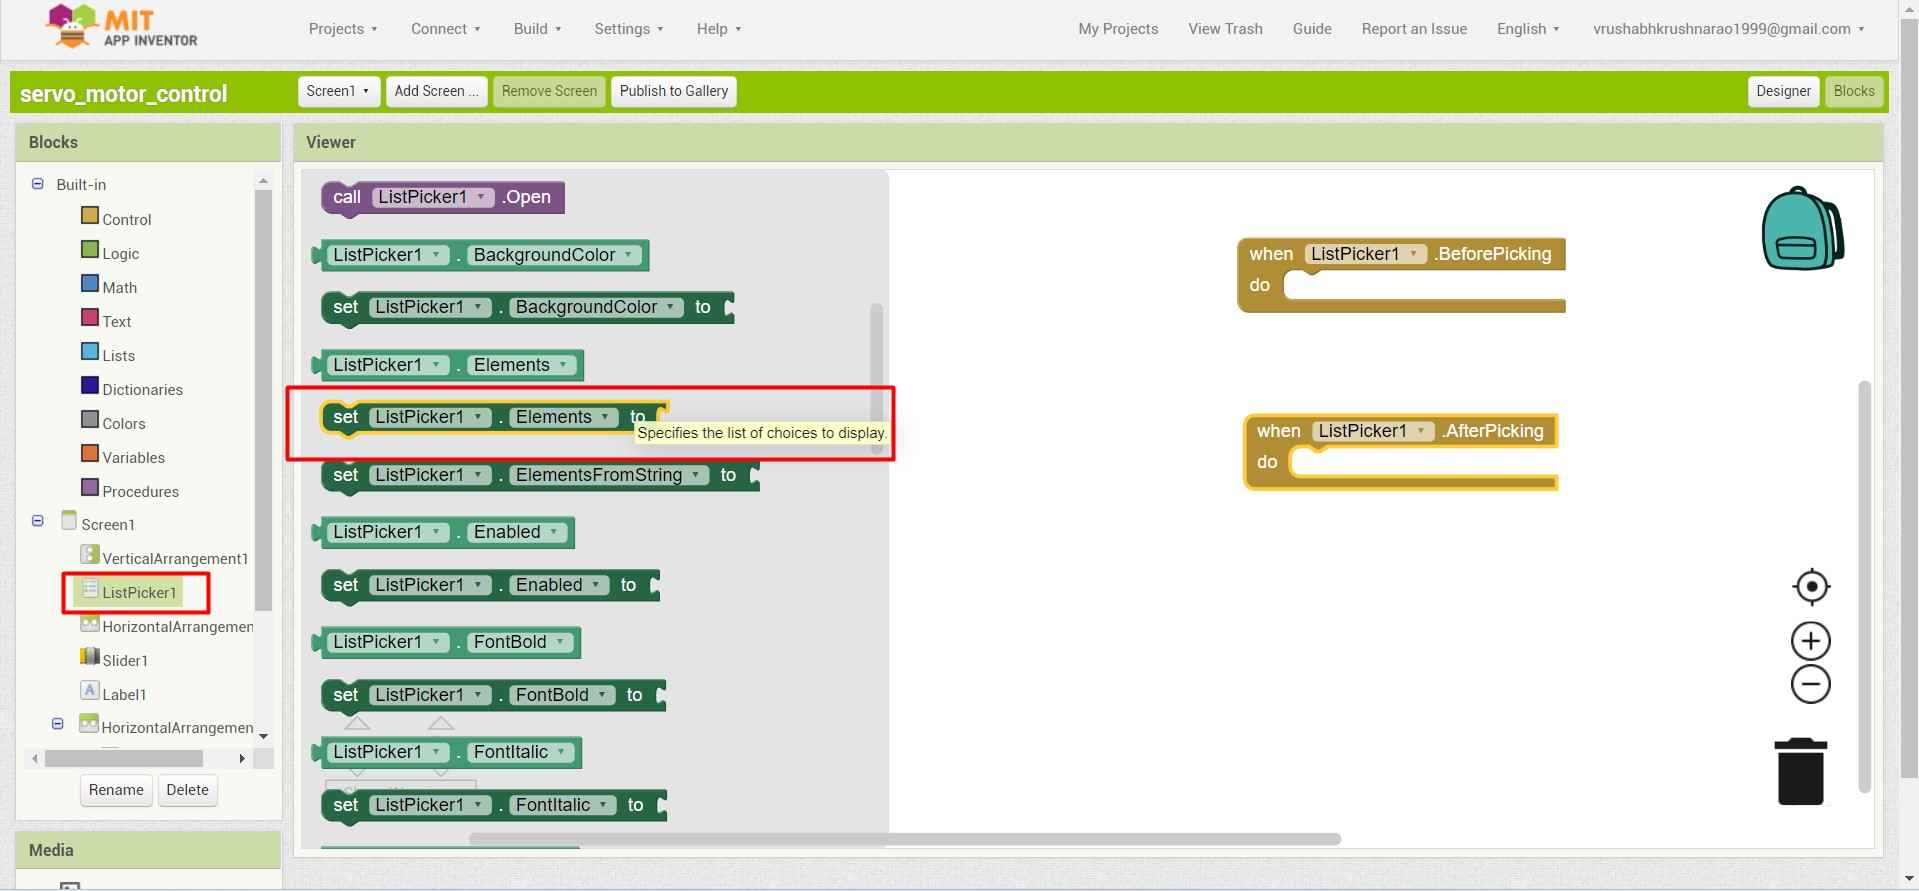This screenshot has width=1919, height=891.
Task: Click Publish to Gallery
Action: pos(673,91)
